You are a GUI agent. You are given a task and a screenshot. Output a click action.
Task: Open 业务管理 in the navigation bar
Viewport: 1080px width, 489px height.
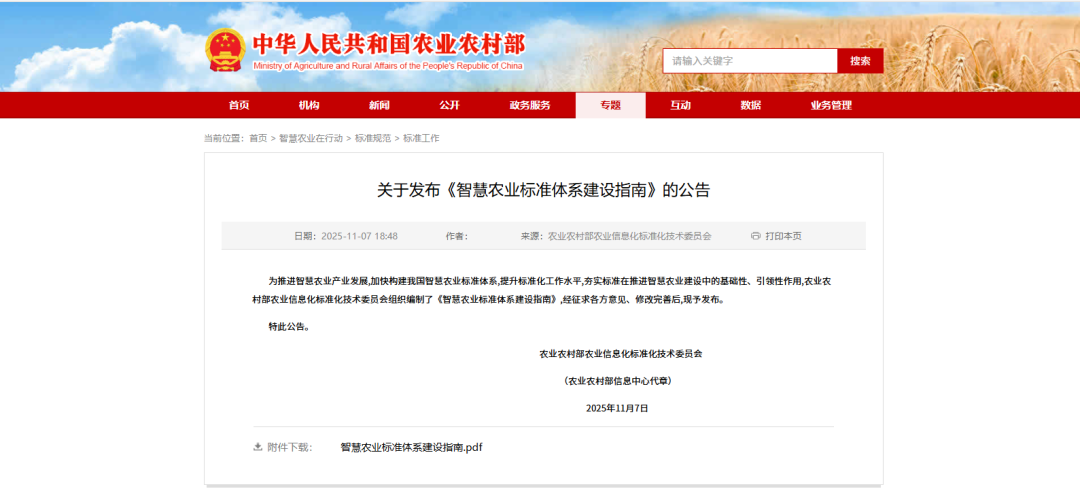point(831,105)
